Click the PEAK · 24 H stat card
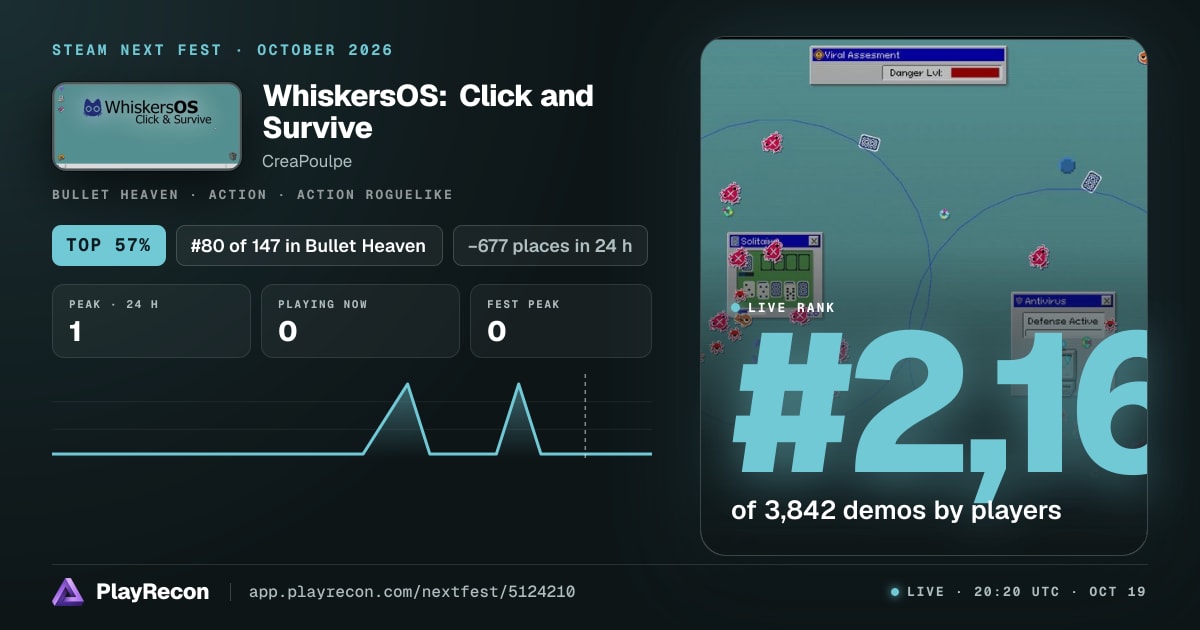1200x630 pixels. point(151,321)
